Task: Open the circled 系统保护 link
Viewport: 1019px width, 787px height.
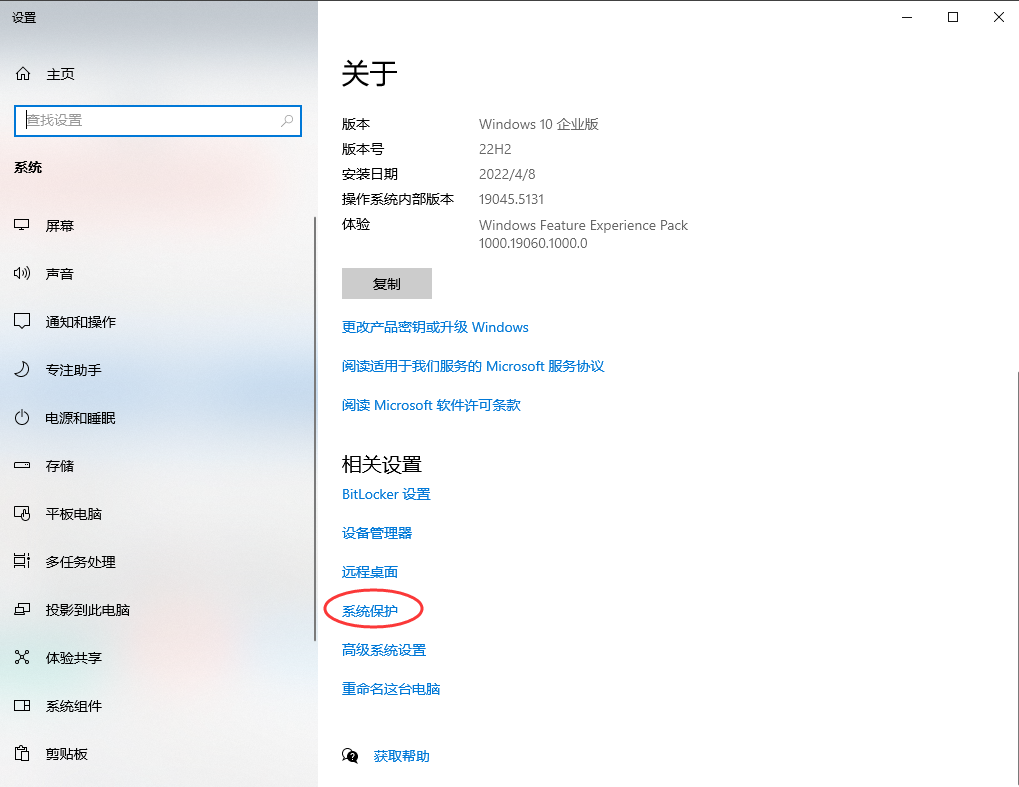Action: (372, 610)
